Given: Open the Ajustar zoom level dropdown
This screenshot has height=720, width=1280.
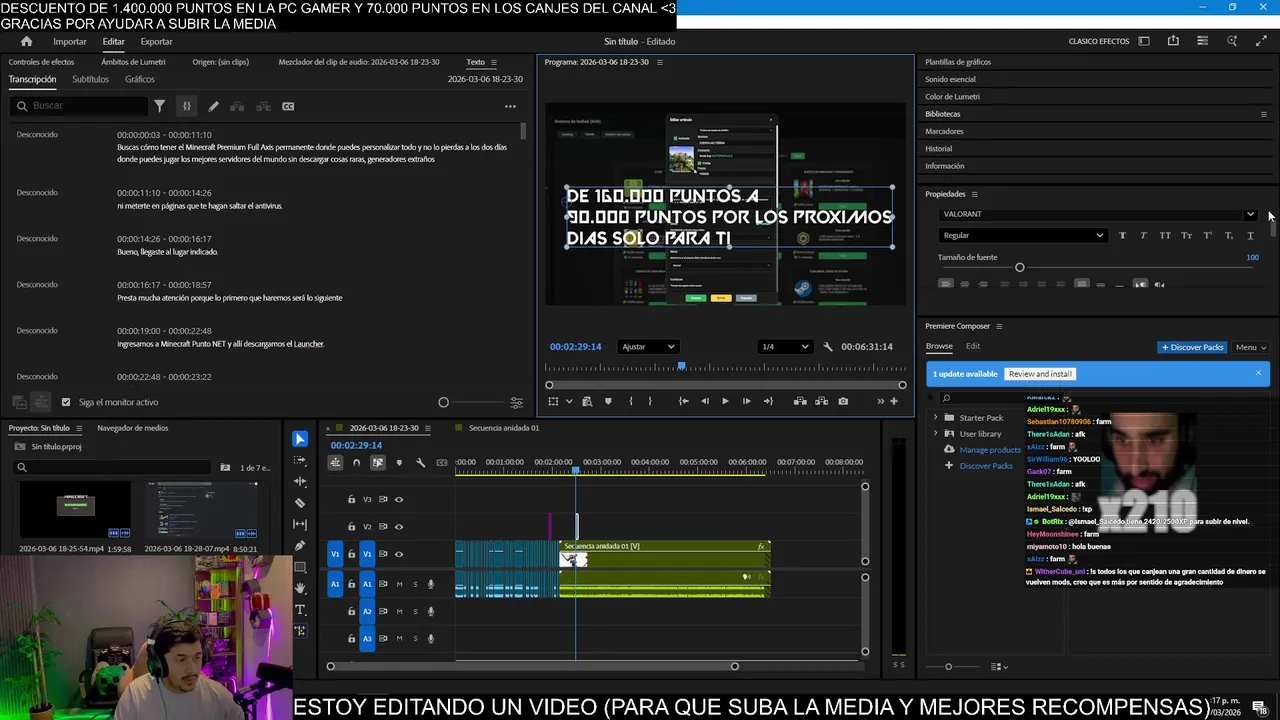Looking at the screenshot, I should pos(648,347).
